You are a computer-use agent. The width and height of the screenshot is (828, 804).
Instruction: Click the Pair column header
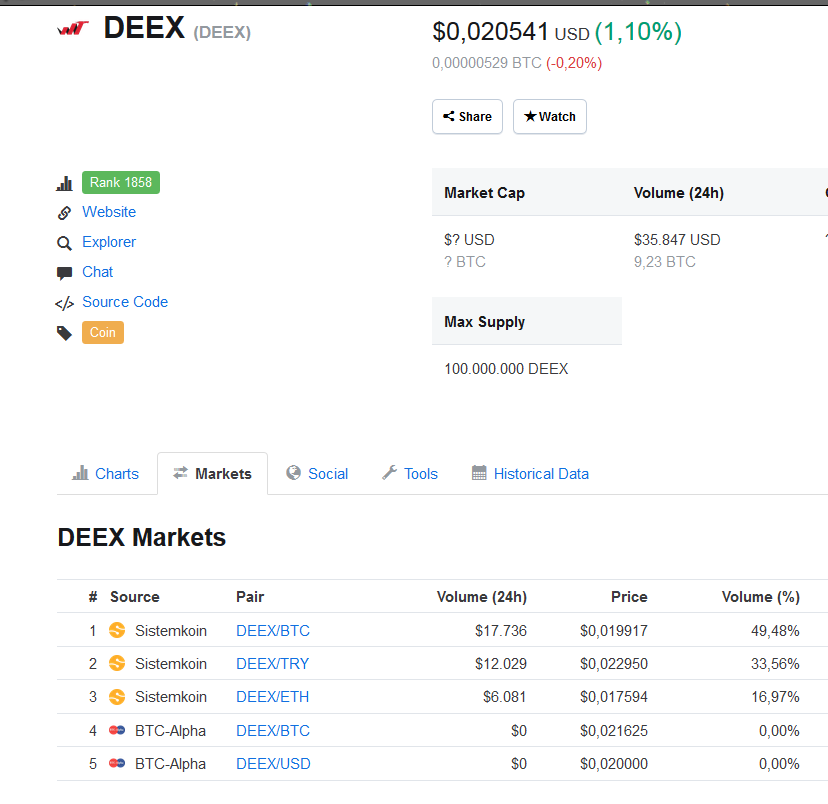(x=250, y=597)
